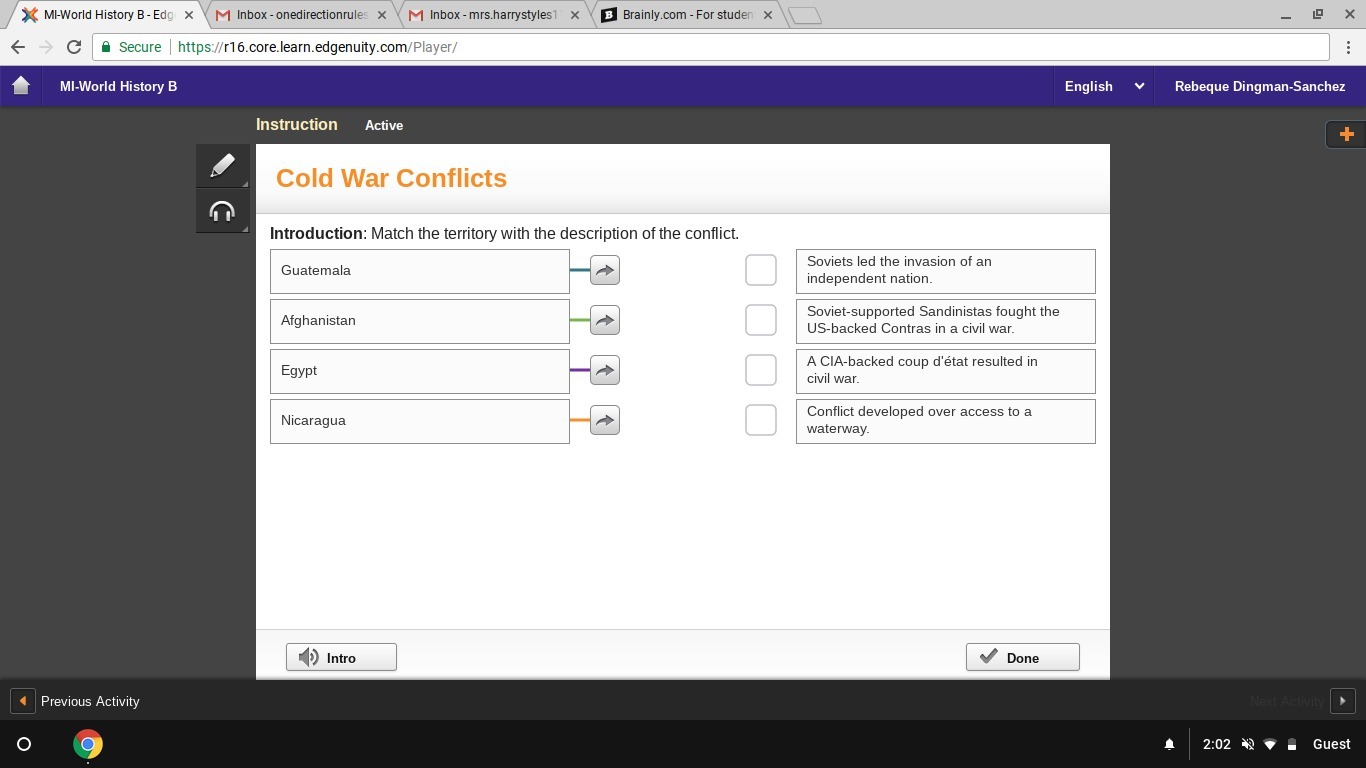Check the box for conflict over waterway access
The height and width of the screenshot is (768, 1366).
[x=761, y=420]
